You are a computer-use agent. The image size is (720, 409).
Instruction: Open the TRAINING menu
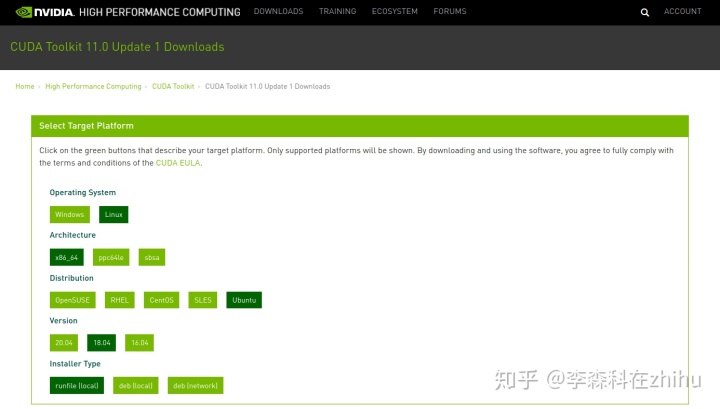tap(338, 11)
